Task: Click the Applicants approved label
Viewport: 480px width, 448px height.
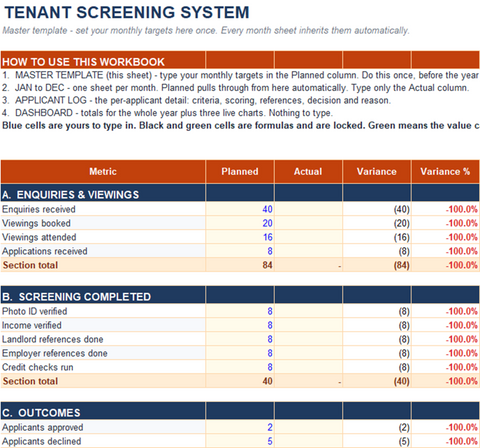Action: pos(43,427)
